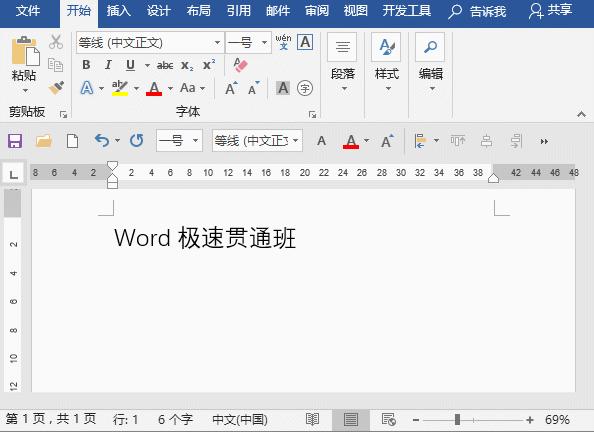Image resolution: width=594 pixels, height=432 pixels.
Task: Switch to the Developer (开发工具) tab
Action: (x=406, y=11)
